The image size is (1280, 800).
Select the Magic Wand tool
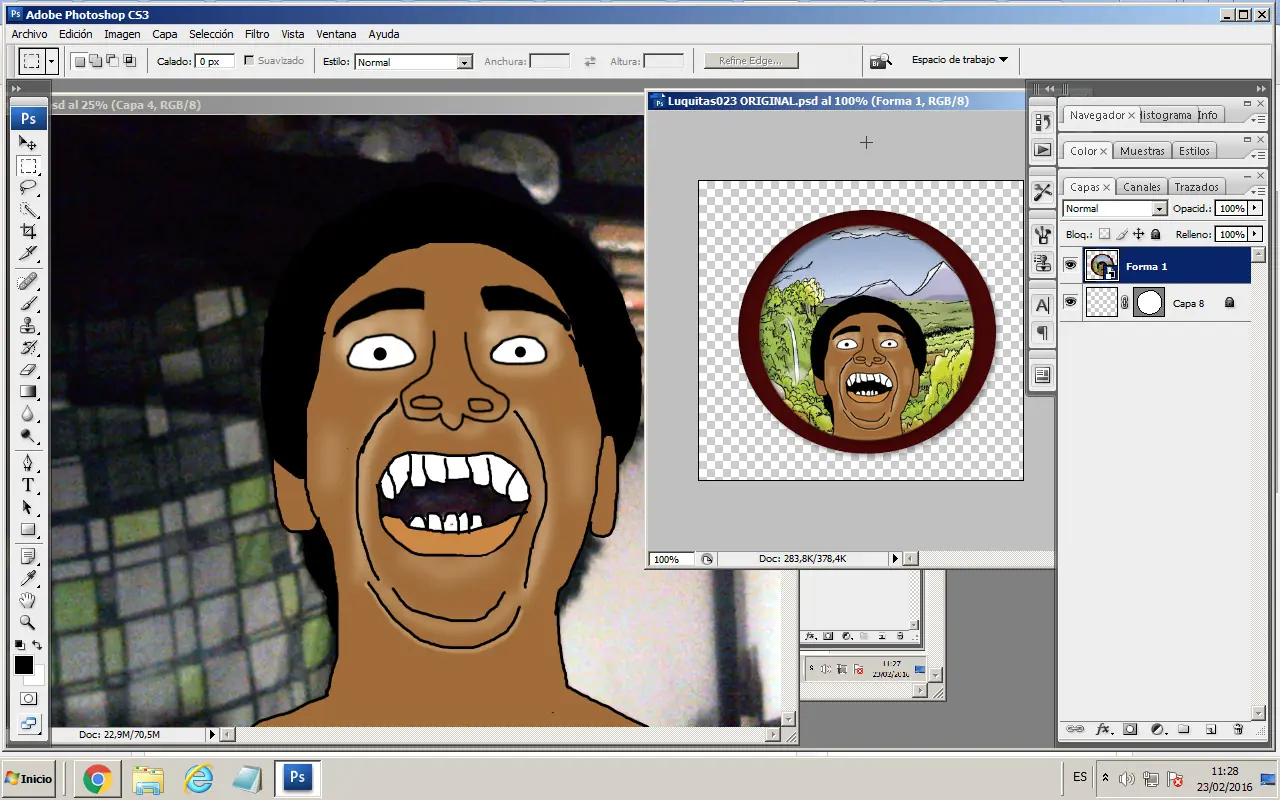[28, 210]
